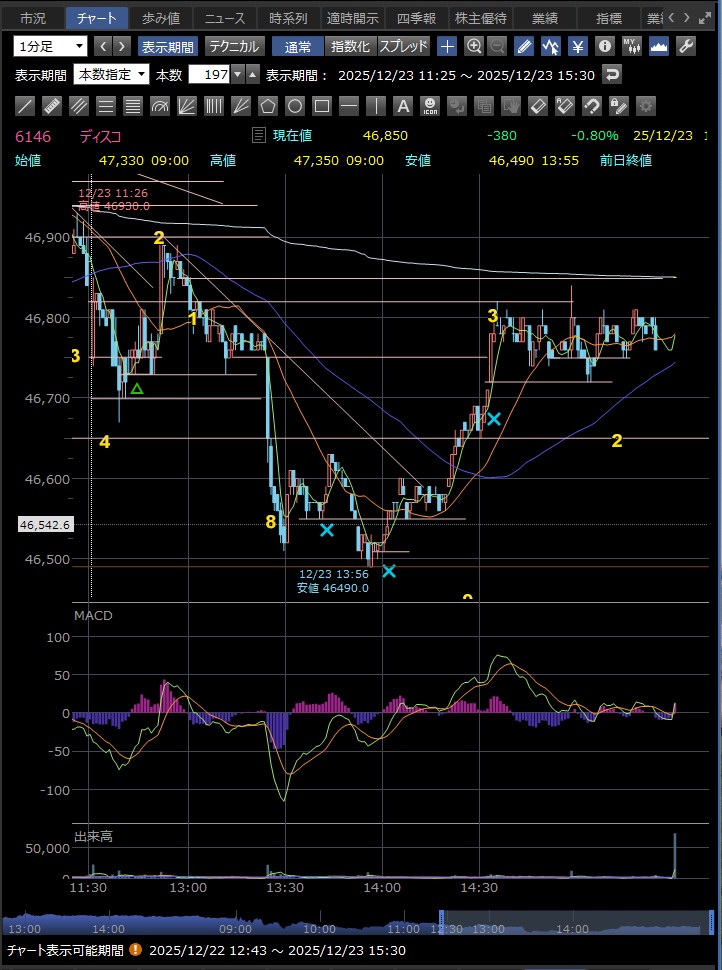This screenshot has height=970, width=722.
Task: Open the 1分足 timeframe dropdown
Action: 50,46
